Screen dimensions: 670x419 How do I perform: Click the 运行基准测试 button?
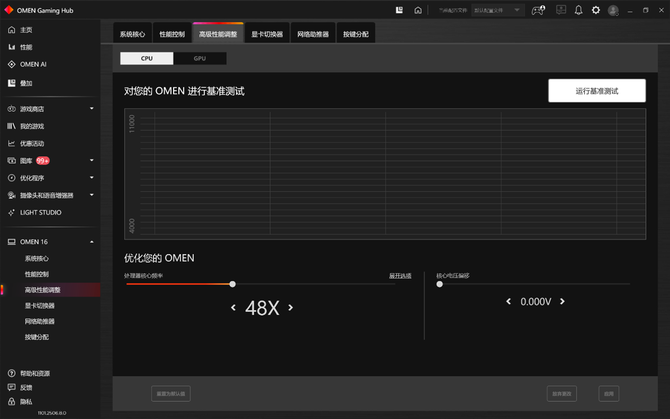pos(596,91)
